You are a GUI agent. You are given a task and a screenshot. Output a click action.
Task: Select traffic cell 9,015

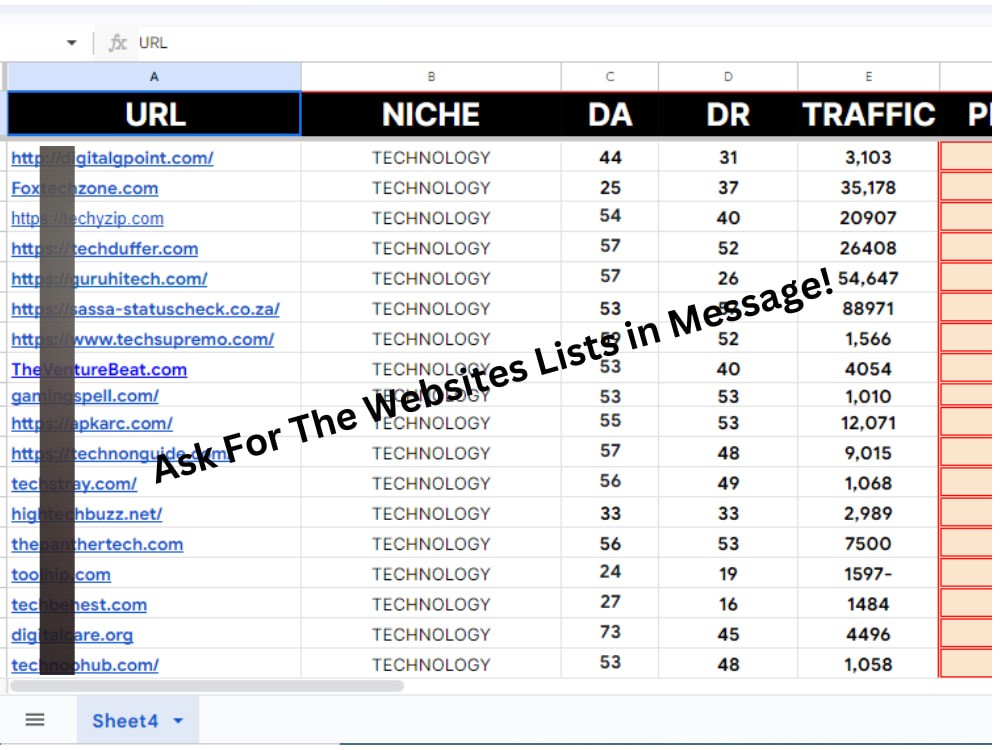click(868, 453)
